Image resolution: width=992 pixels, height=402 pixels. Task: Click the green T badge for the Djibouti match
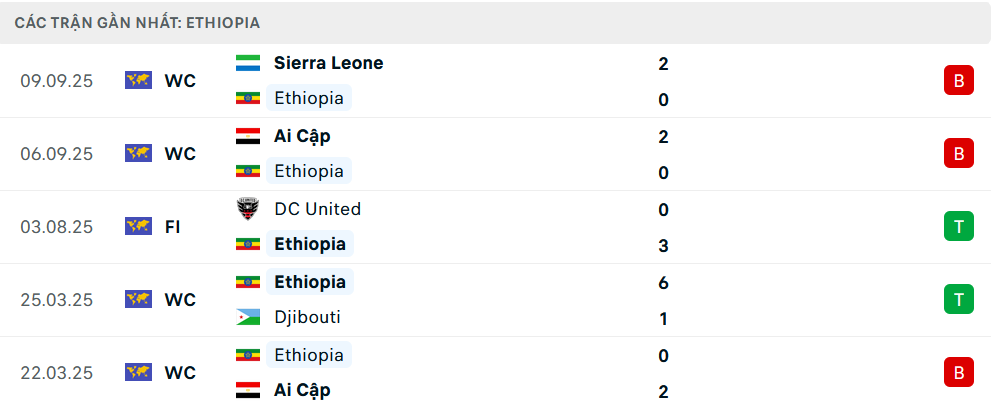pos(958,300)
